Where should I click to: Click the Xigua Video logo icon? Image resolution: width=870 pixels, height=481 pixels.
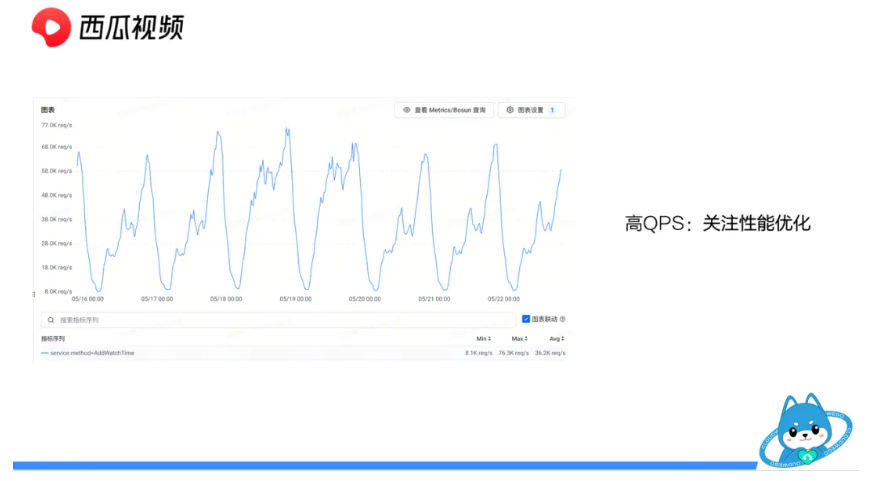tap(52, 27)
